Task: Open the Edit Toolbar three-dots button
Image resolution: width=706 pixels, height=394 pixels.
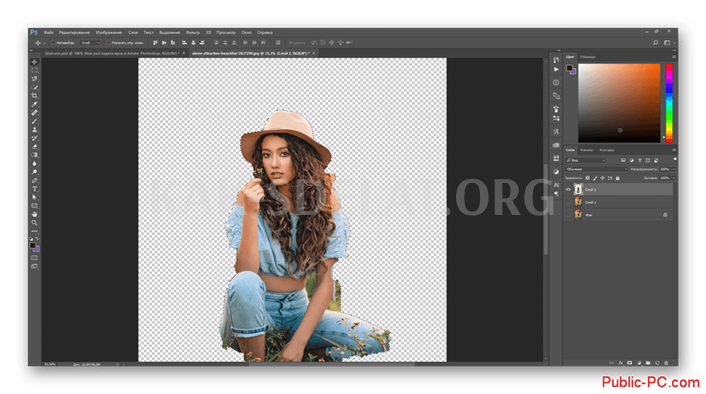Action: pyautogui.click(x=35, y=231)
